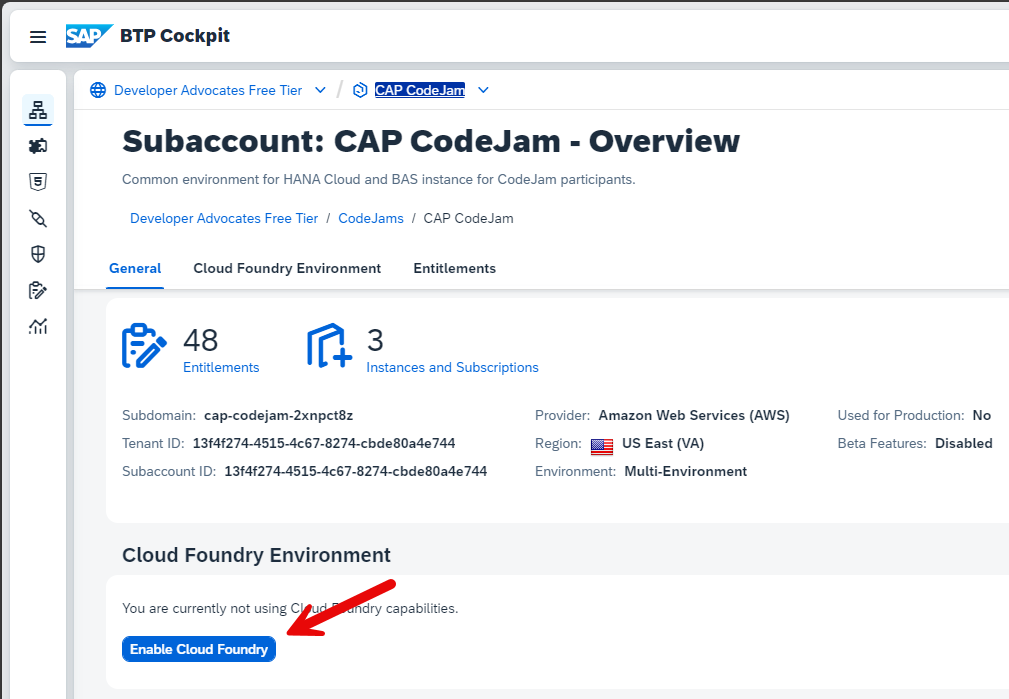Open the General tab

point(135,268)
